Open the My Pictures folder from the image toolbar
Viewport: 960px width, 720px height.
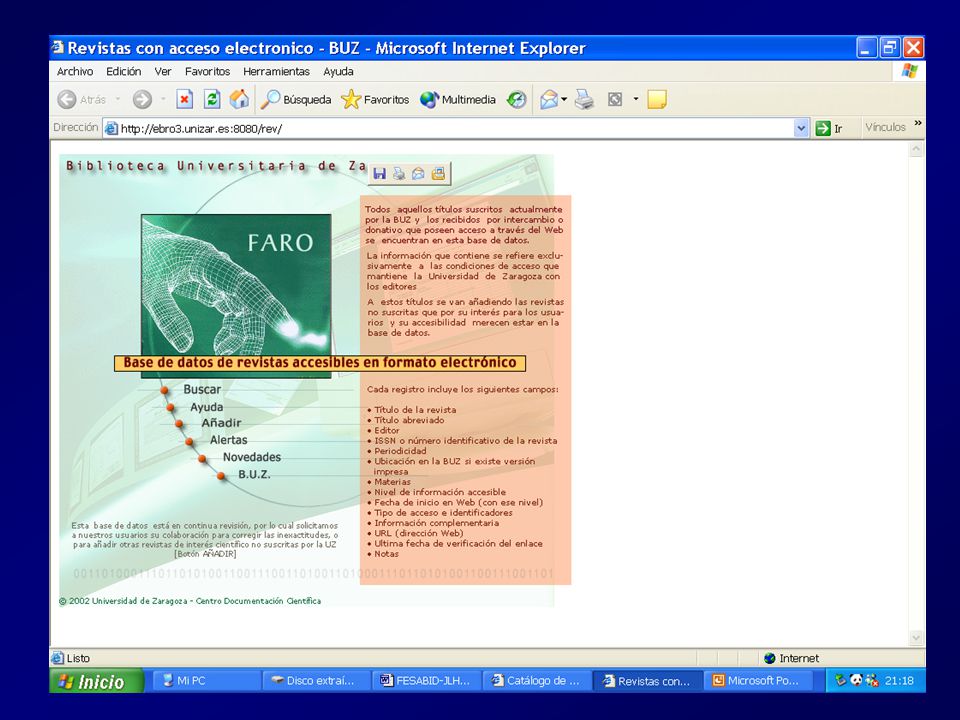[x=438, y=174]
